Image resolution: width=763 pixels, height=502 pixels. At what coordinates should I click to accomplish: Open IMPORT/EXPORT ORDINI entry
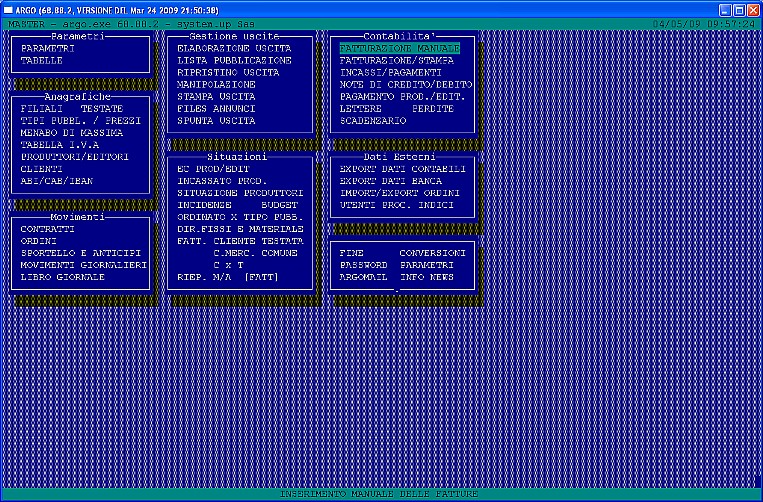coord(399,192)
